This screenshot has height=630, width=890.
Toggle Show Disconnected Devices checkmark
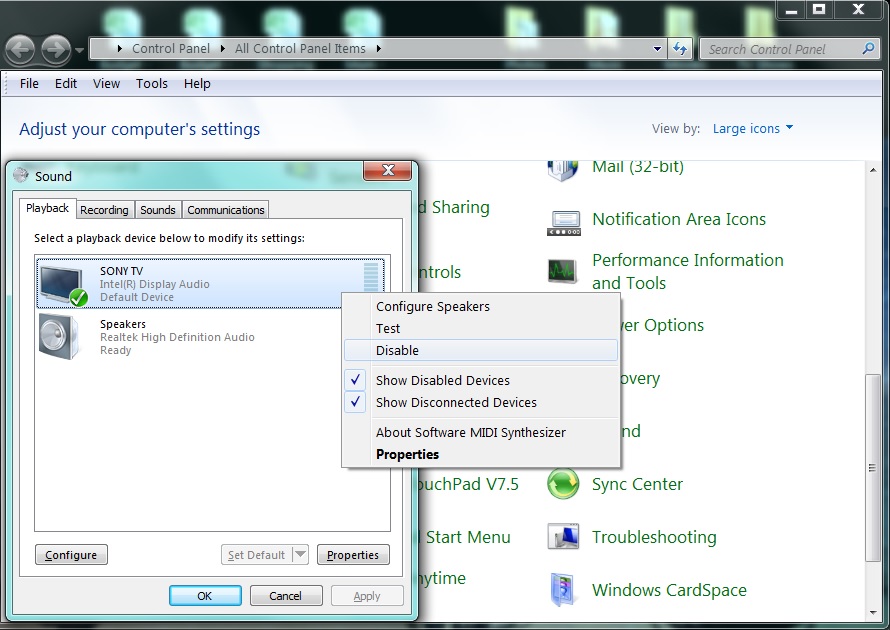click(355, 402)
